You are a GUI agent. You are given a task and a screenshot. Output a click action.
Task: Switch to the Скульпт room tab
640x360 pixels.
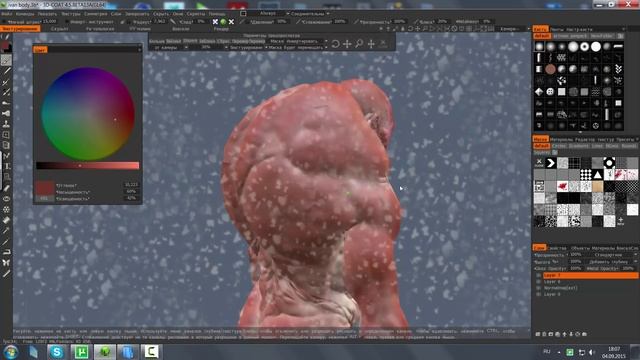(x=60, y=29)
